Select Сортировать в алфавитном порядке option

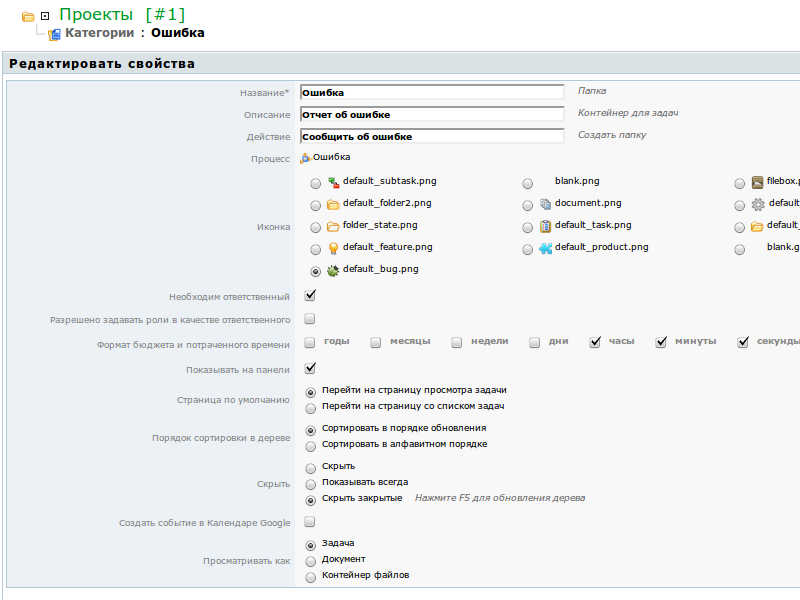pyautogui.click(x=311, y=446)
